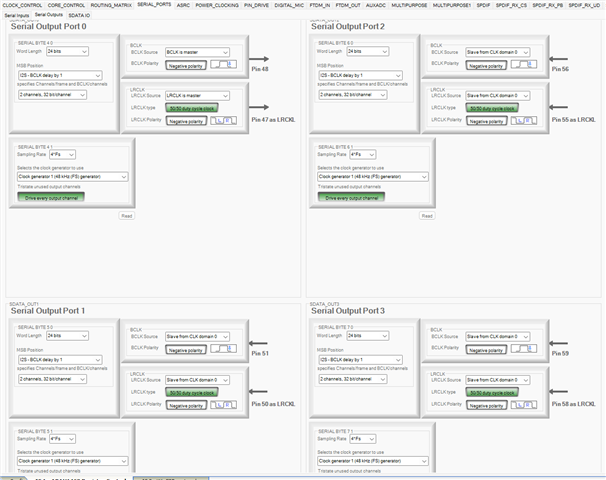Screen dimensions: 606x480
Task: Toggle 50/50 duty cycle clock on Port 3
Action: point(492,392)
